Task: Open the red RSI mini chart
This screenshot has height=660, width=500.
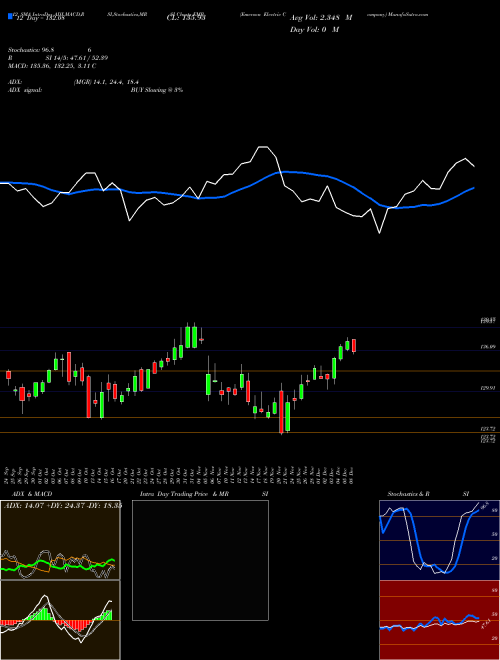Action: pos(439,620)
